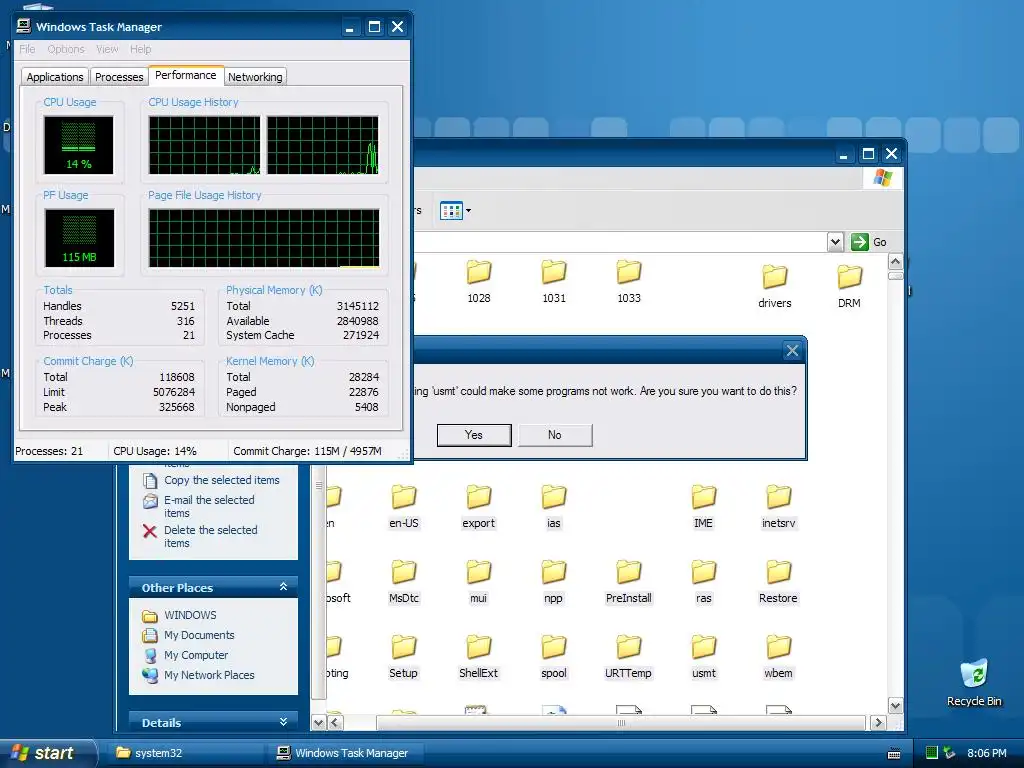Screen dimensions: 1024x768
Task: Switch to the Applications tab
Action: [x=55, y=77]
